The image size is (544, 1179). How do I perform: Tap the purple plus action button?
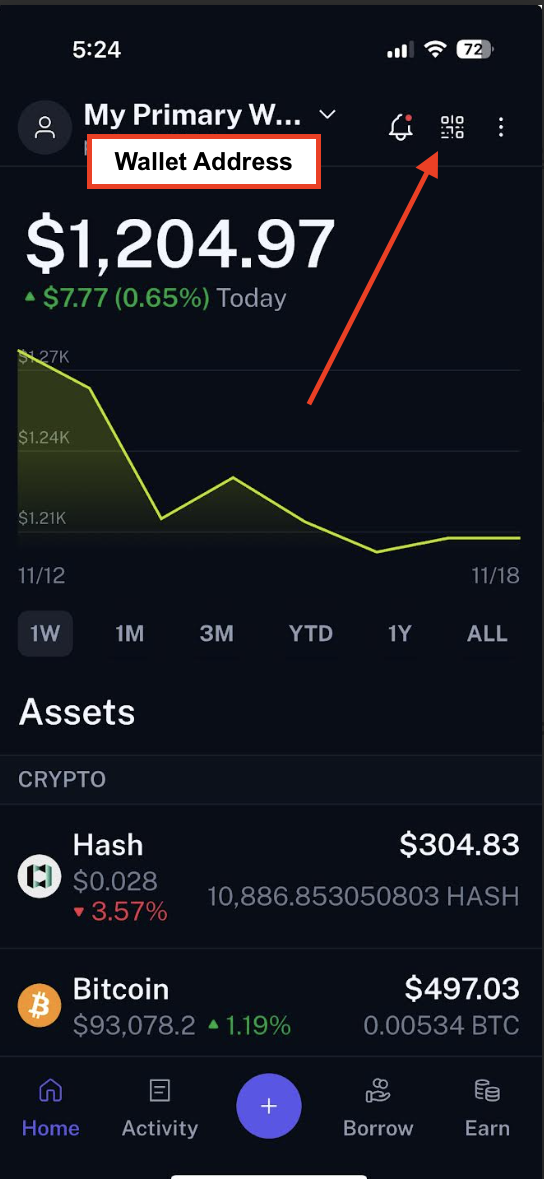click(269, 1106)
